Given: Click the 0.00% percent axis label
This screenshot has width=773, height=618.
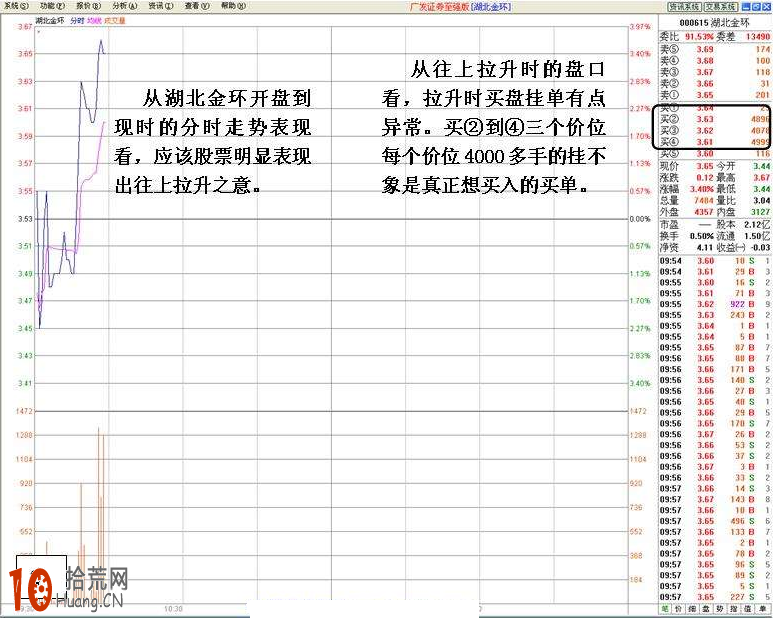Looking at the screenshot, I should 640,218.
